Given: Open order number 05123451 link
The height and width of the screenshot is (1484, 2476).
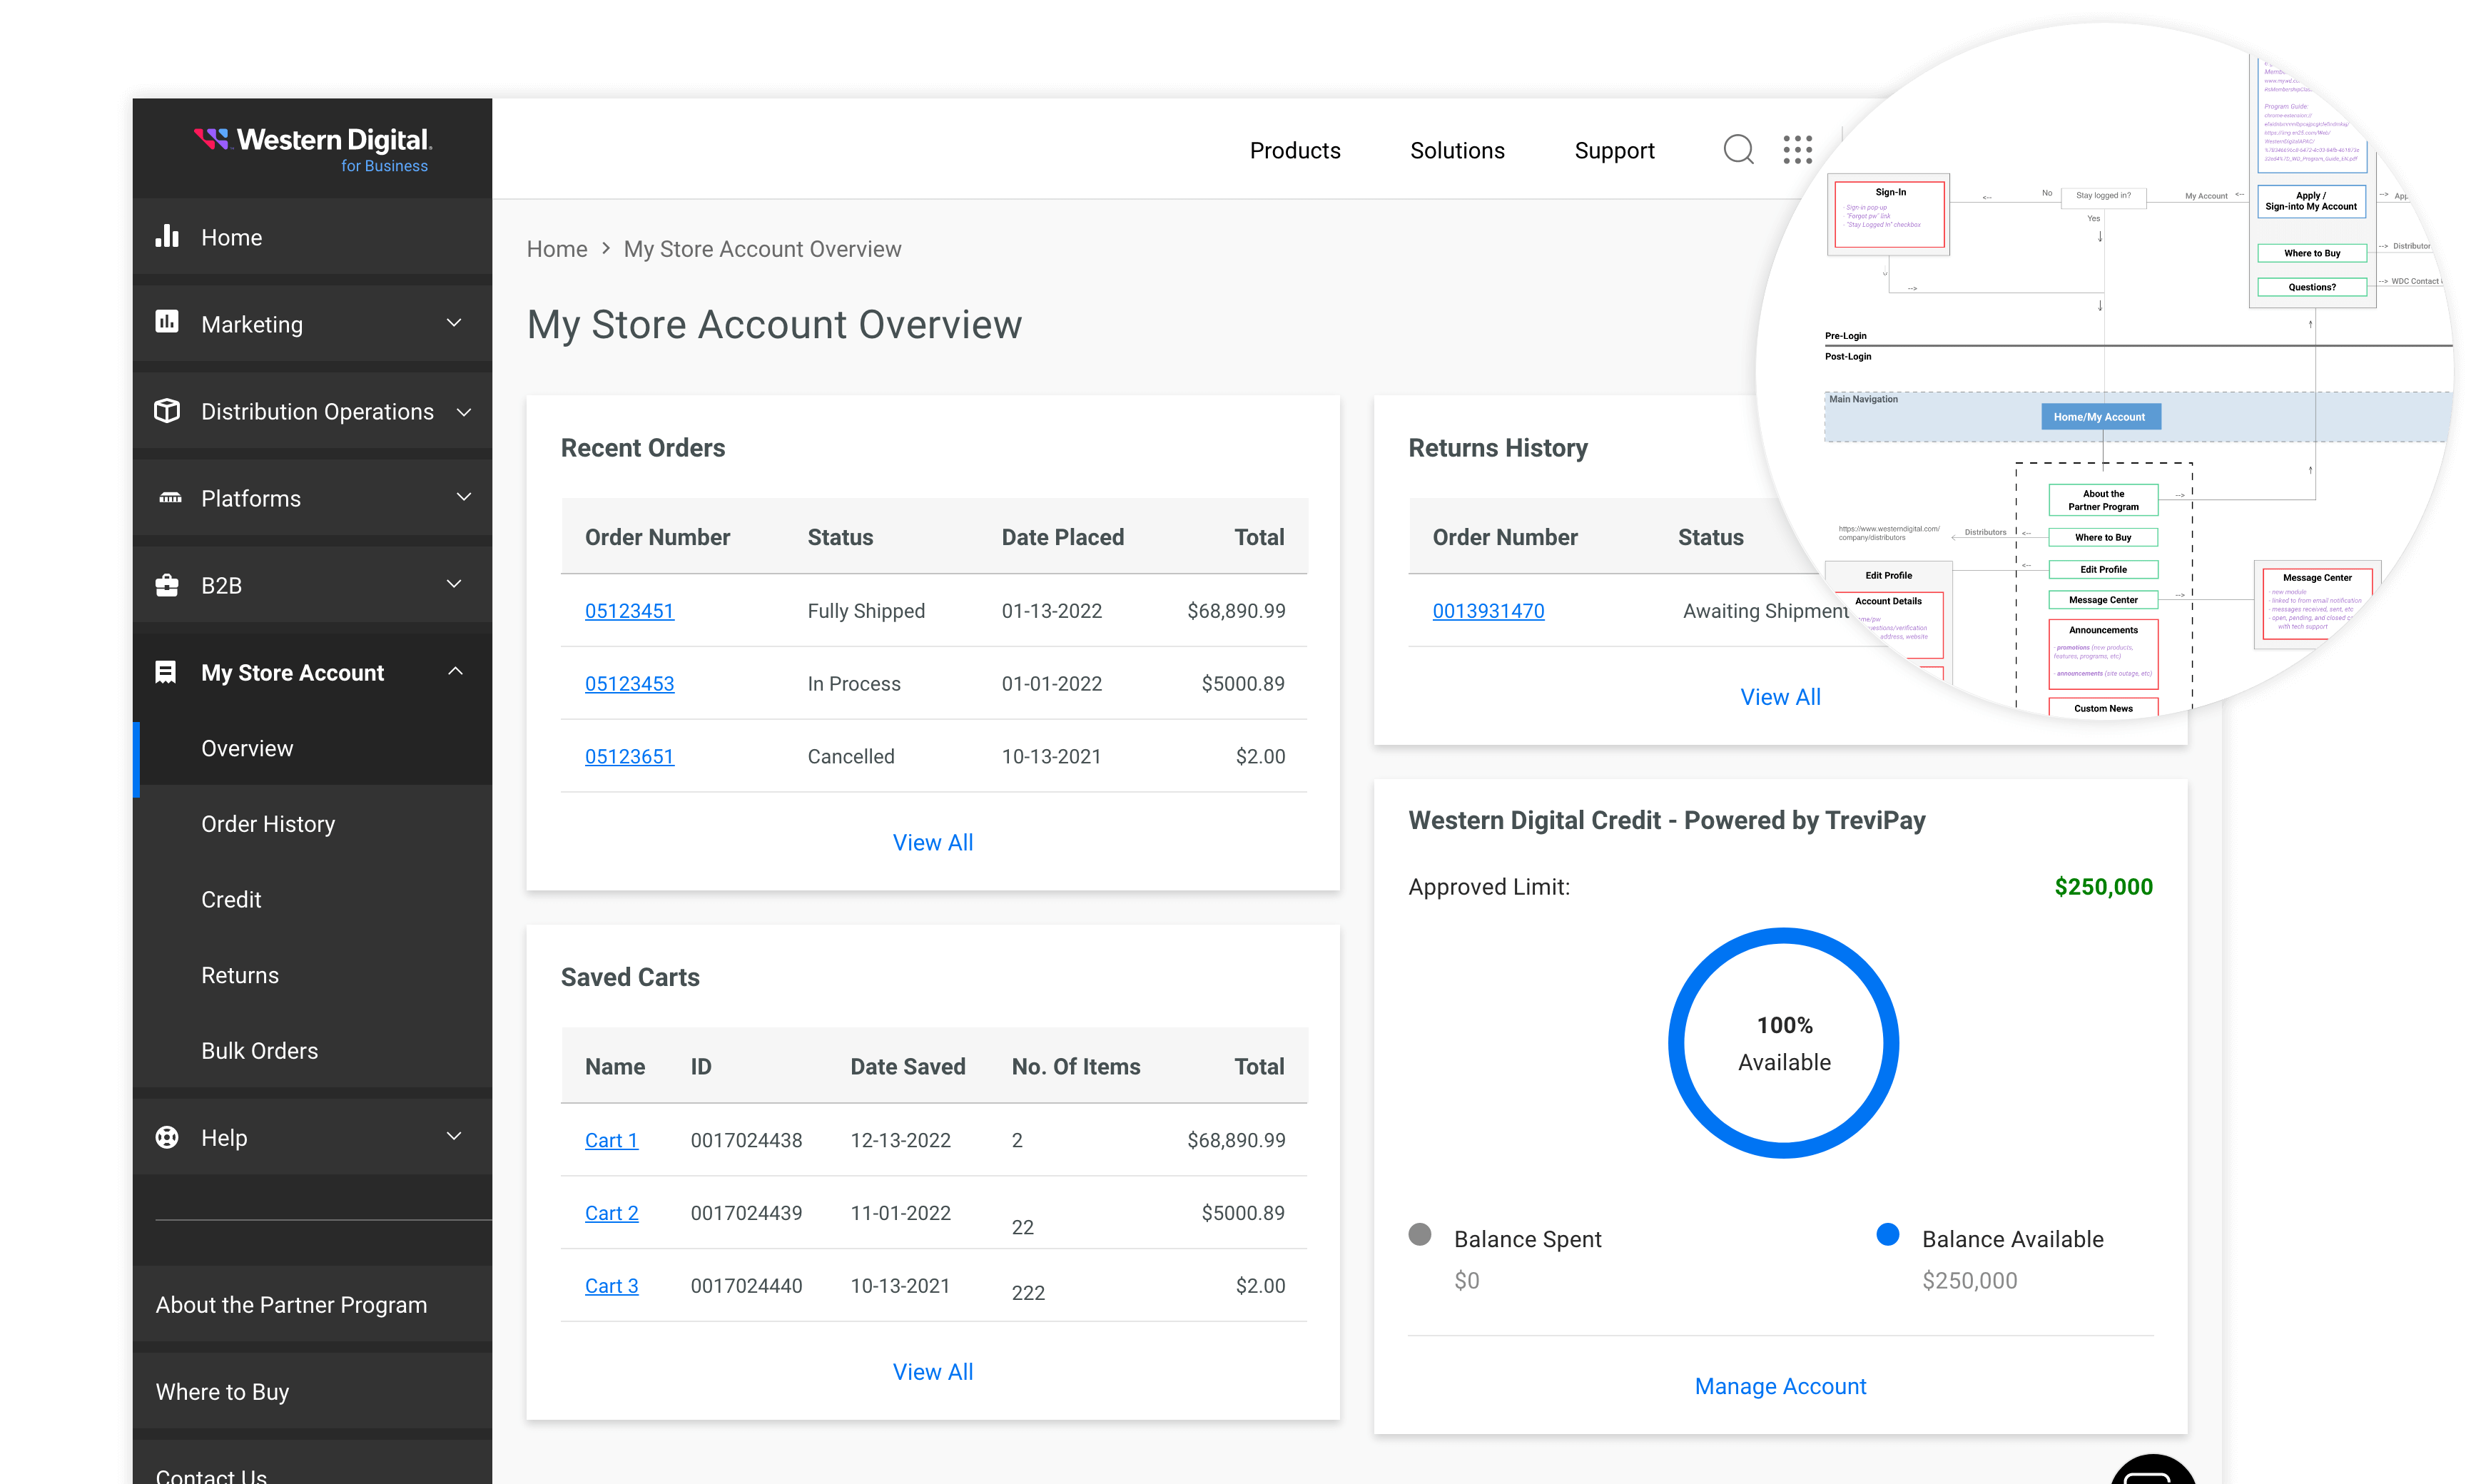Looking at the screenshot, I should pos(629,610).
